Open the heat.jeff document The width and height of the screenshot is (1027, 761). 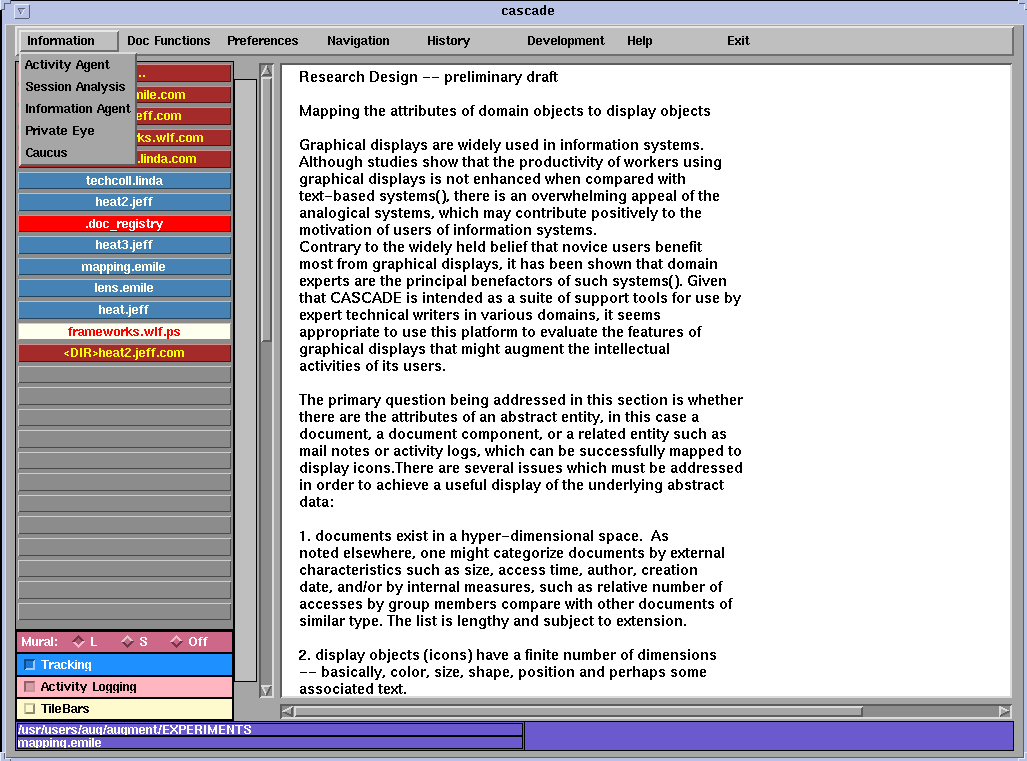[x=124, y=310]
